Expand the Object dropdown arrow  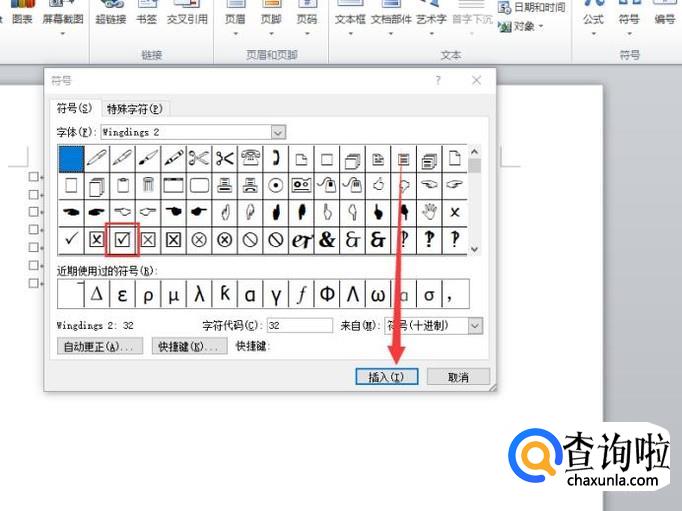541,27
